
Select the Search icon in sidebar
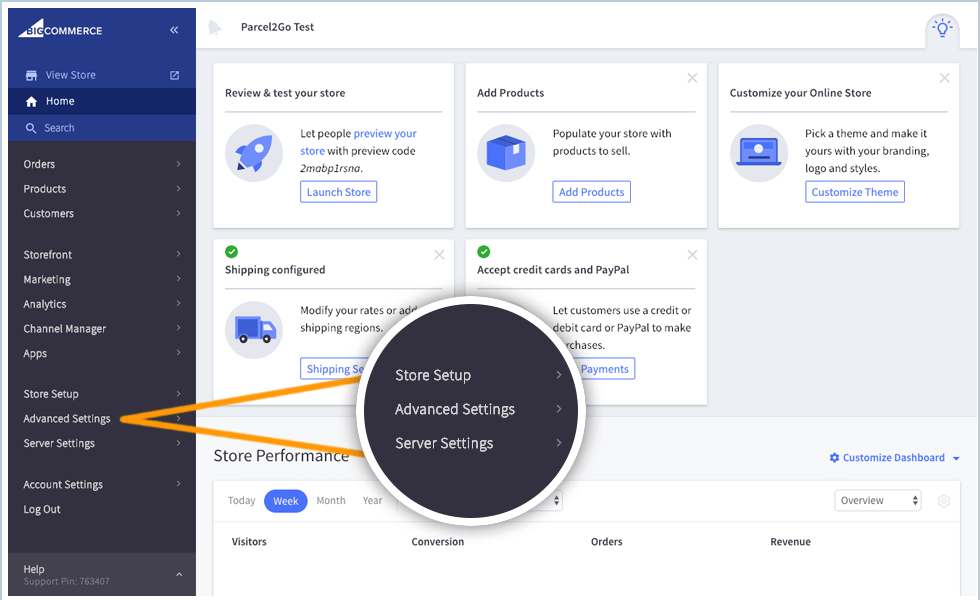30,128
